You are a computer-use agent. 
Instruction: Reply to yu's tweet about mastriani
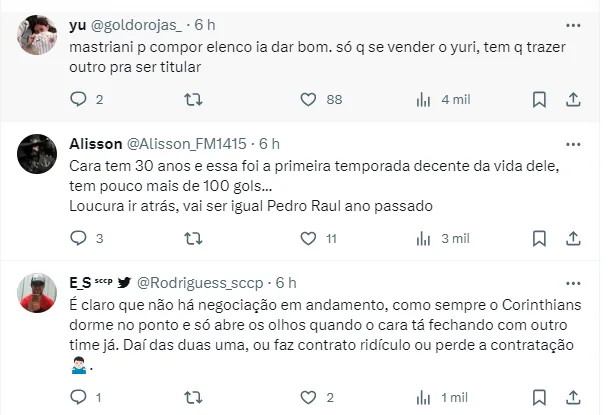[x=79, y=99]
